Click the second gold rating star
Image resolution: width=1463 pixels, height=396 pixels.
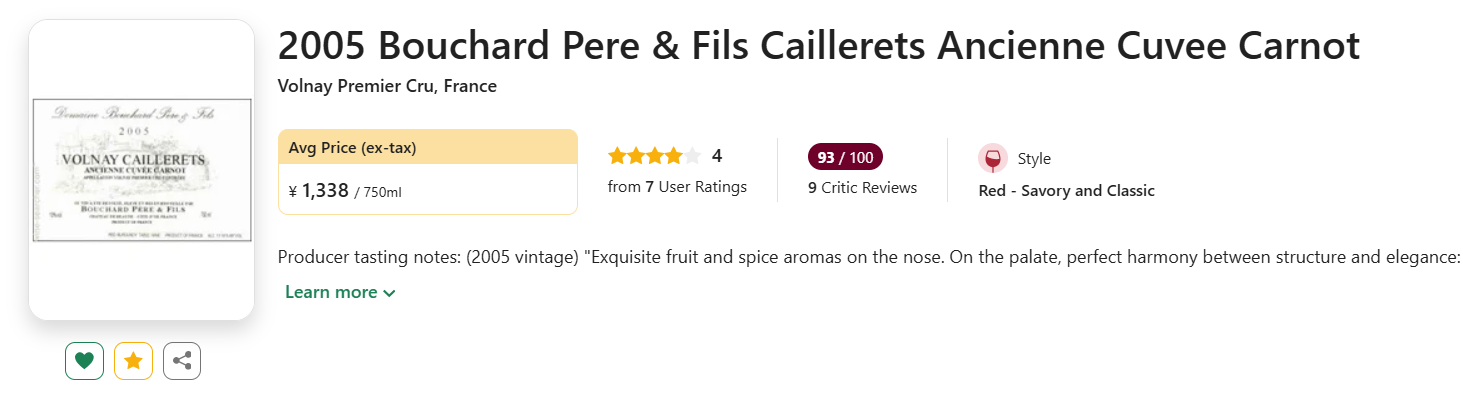[x=636, y=156]
